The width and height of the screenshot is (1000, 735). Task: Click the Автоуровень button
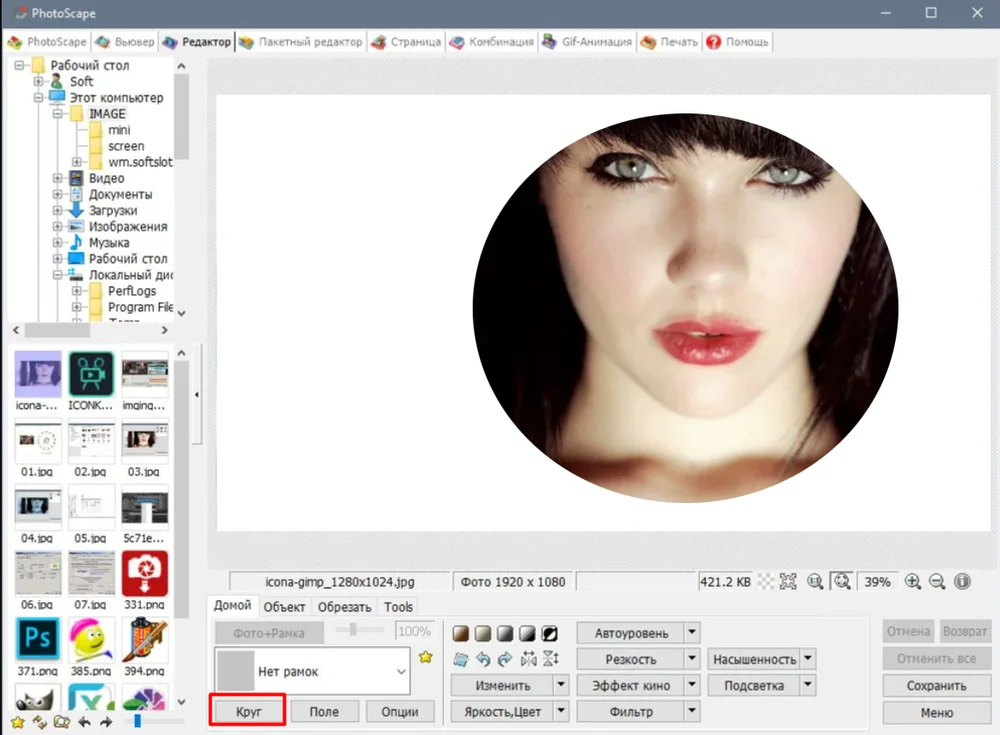(x=631, y=633)
